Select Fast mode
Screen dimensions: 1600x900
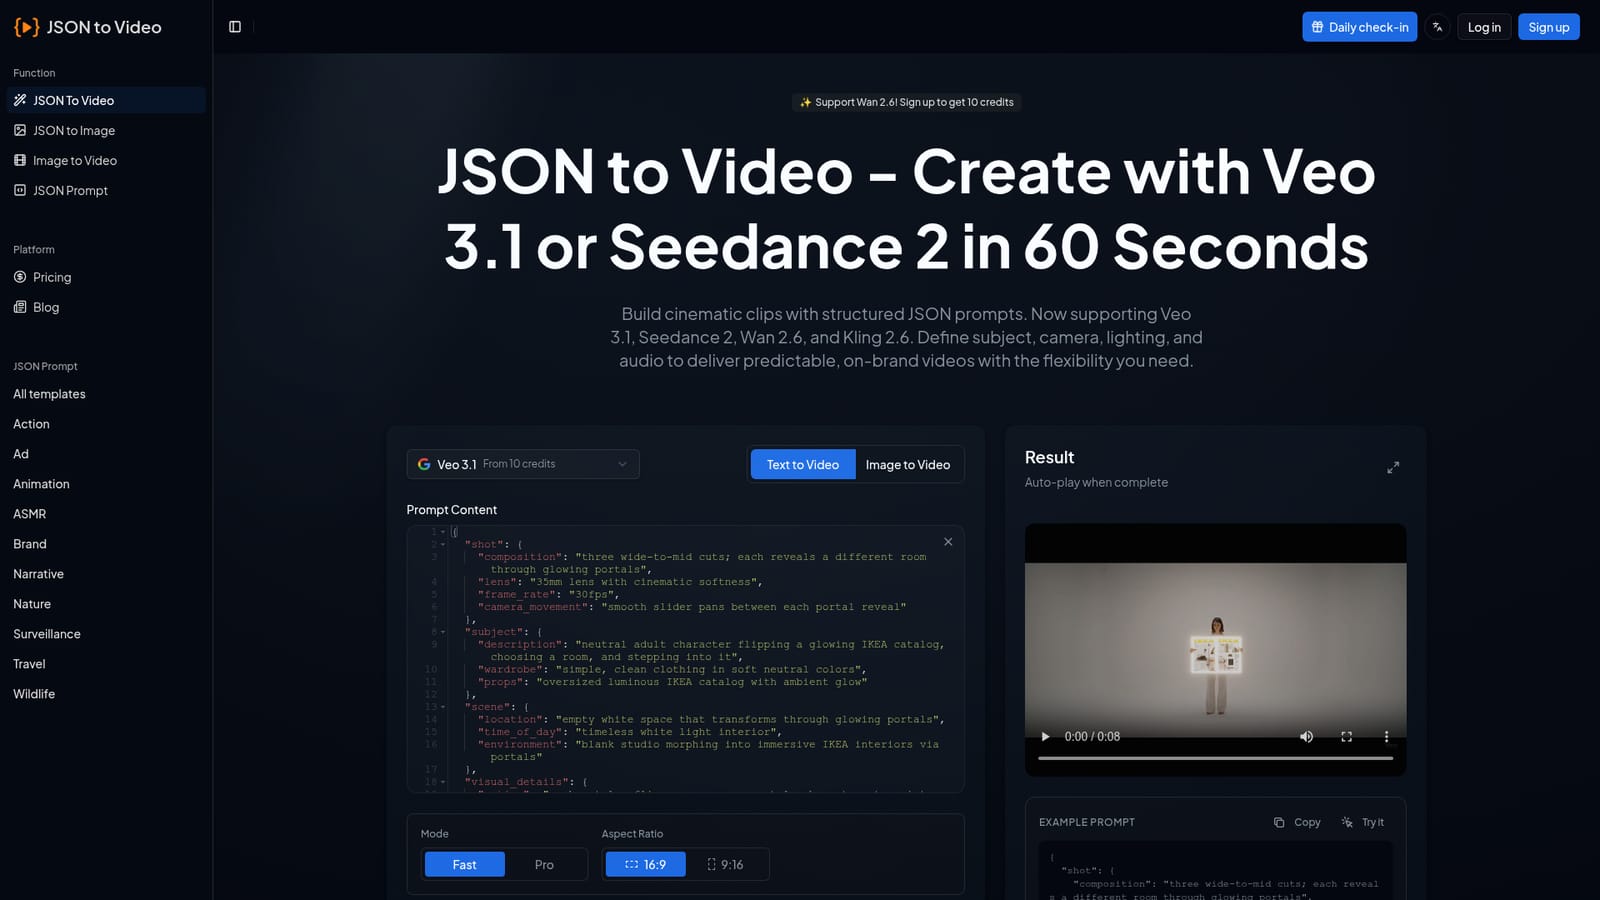(x=465, y=864)
